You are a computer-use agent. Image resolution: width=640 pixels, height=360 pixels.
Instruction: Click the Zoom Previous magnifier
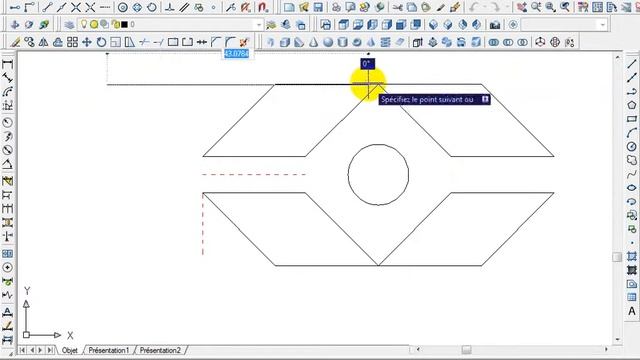click(x=565, y=7)
